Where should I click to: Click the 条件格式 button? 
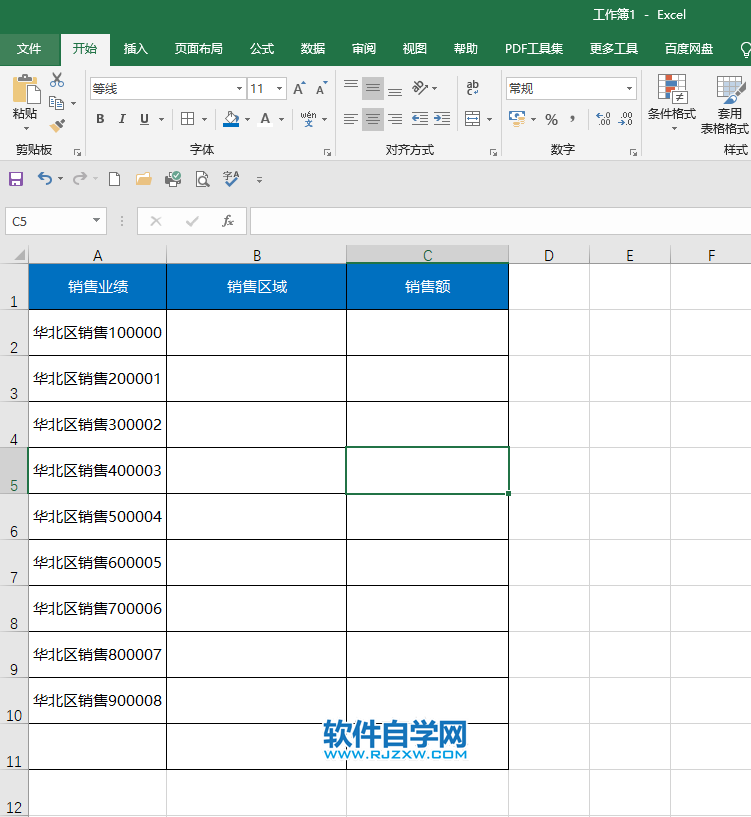pyautogui.click(x=671, y=100)
